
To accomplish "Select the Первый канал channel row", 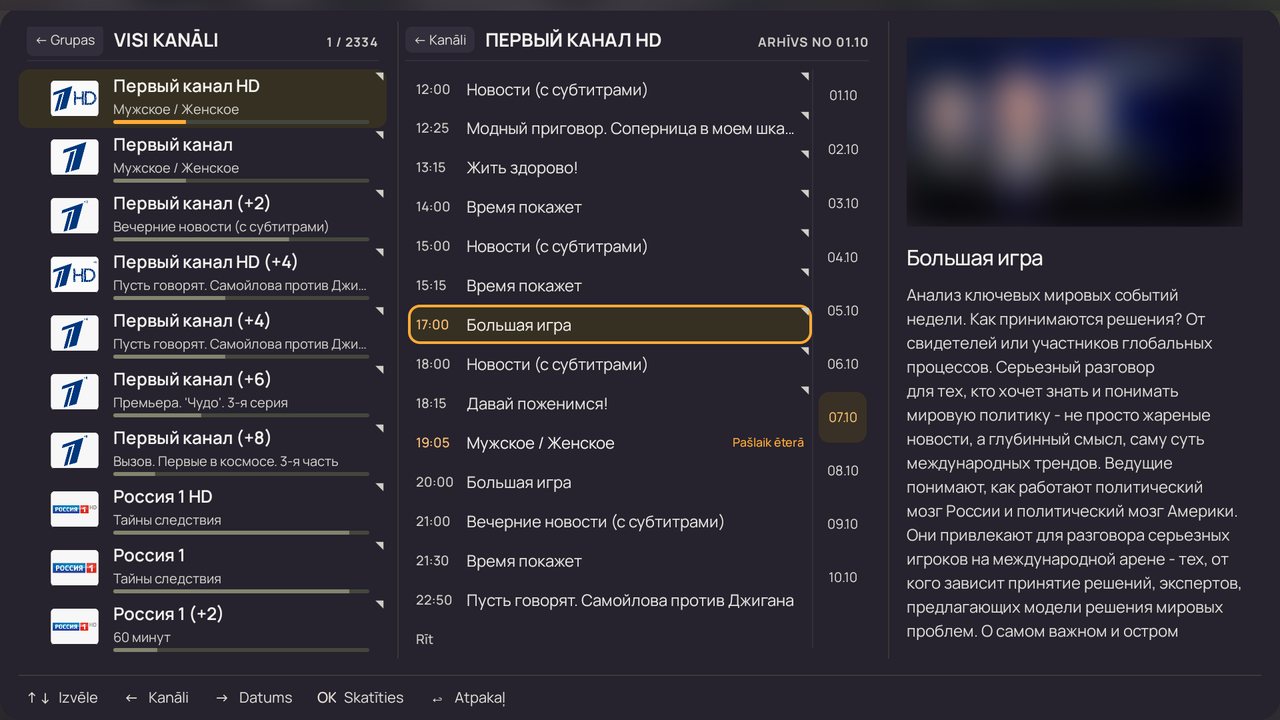I will [x=202, y=157].
